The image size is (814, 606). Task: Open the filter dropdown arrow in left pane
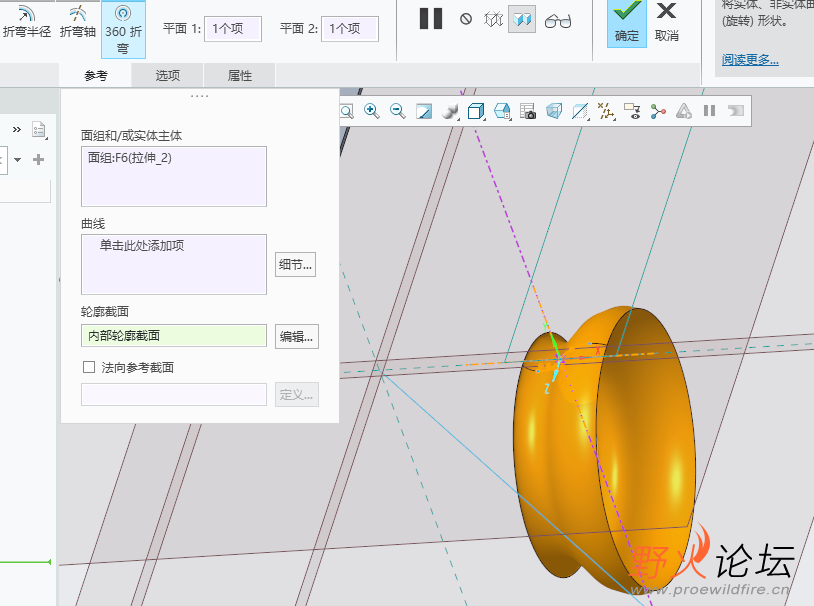[18, 159]
